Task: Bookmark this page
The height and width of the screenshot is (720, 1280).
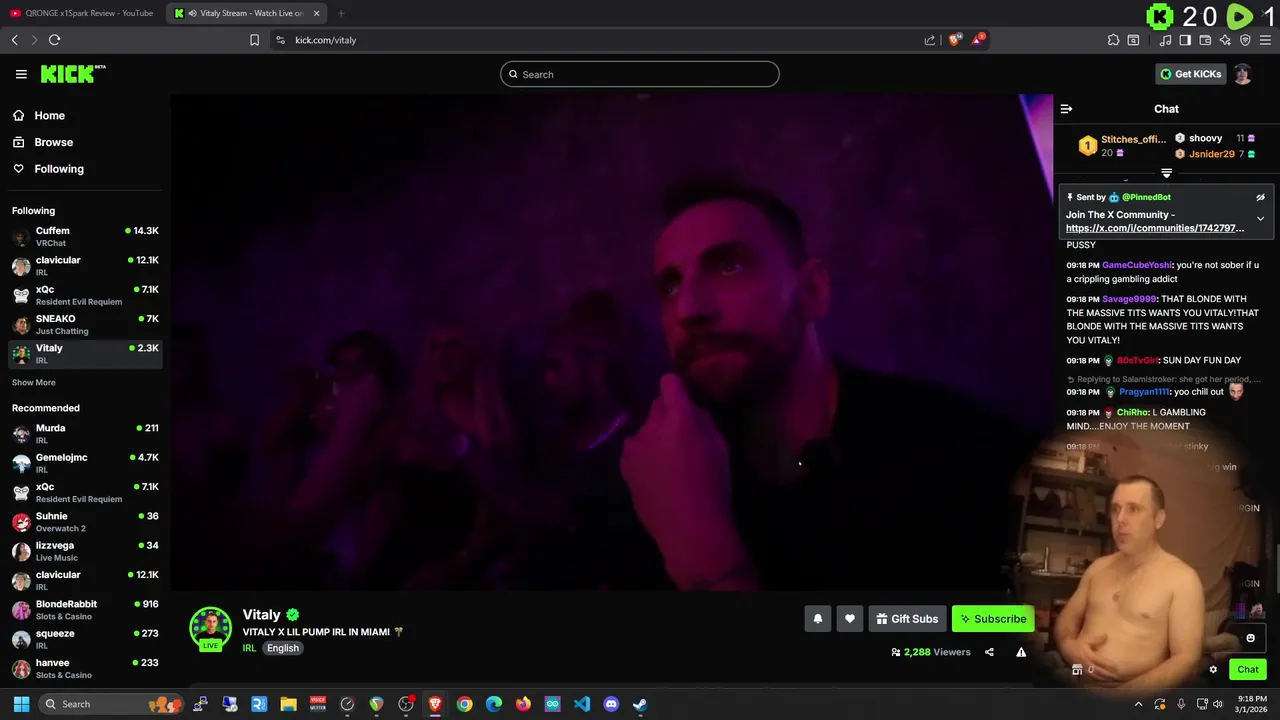Action: [x=254, y=40]
